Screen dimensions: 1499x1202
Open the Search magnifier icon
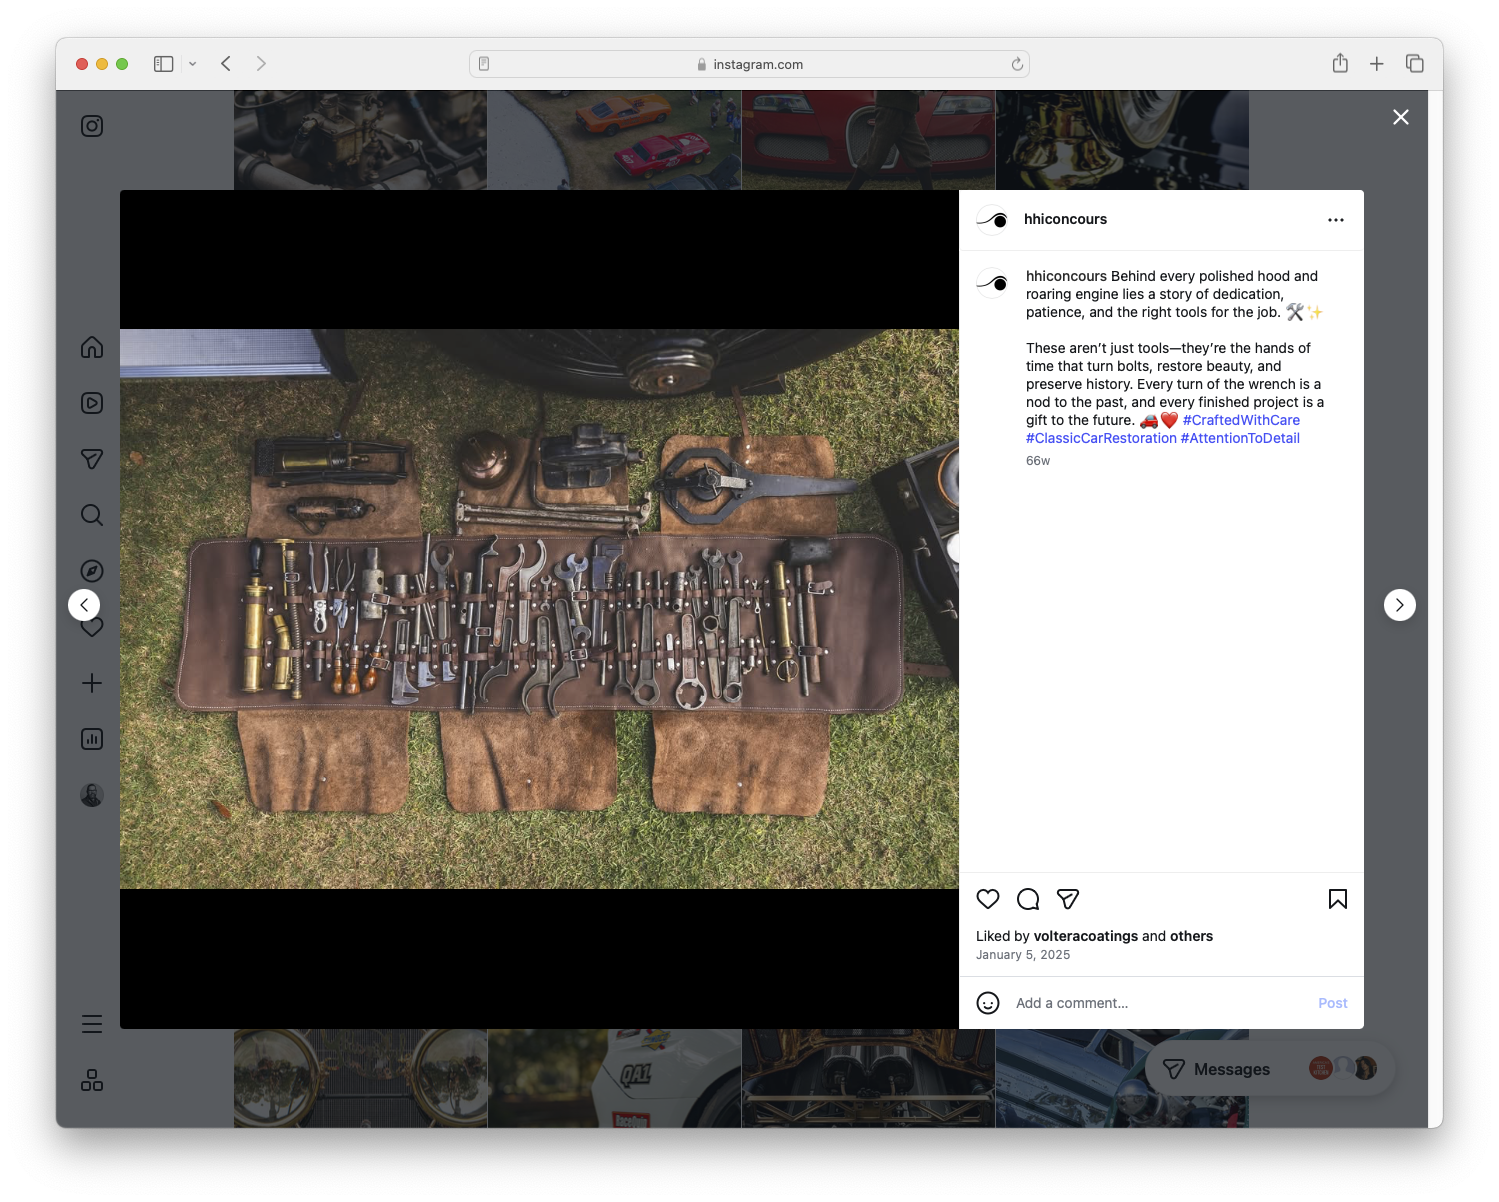[x=91, y=515]
